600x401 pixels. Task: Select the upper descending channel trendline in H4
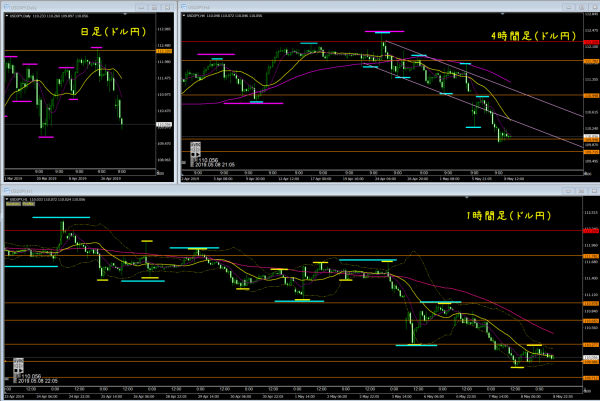483,78
